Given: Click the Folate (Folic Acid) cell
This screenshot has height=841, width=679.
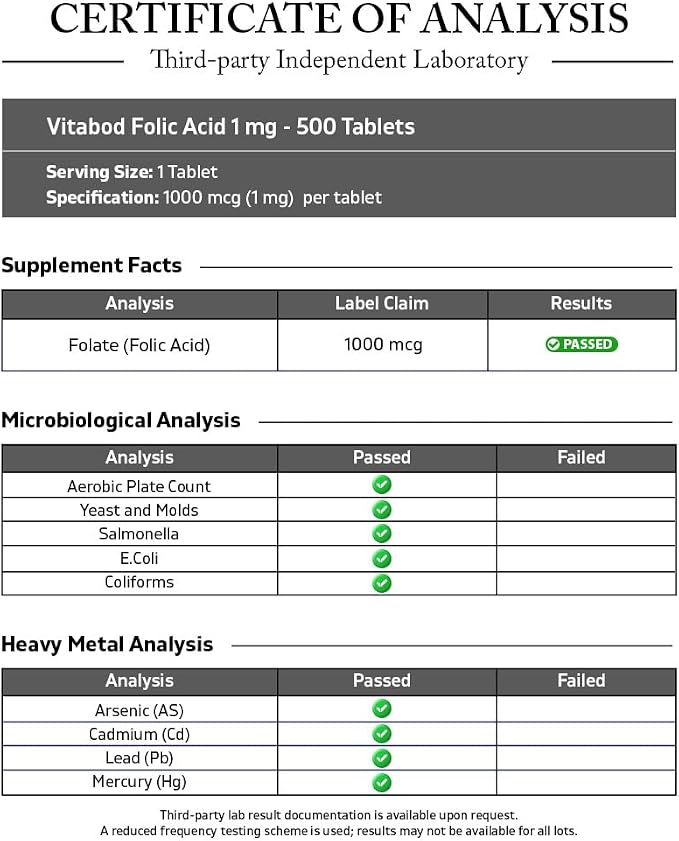Looking at the screenshot, I should tap(139, 345).
